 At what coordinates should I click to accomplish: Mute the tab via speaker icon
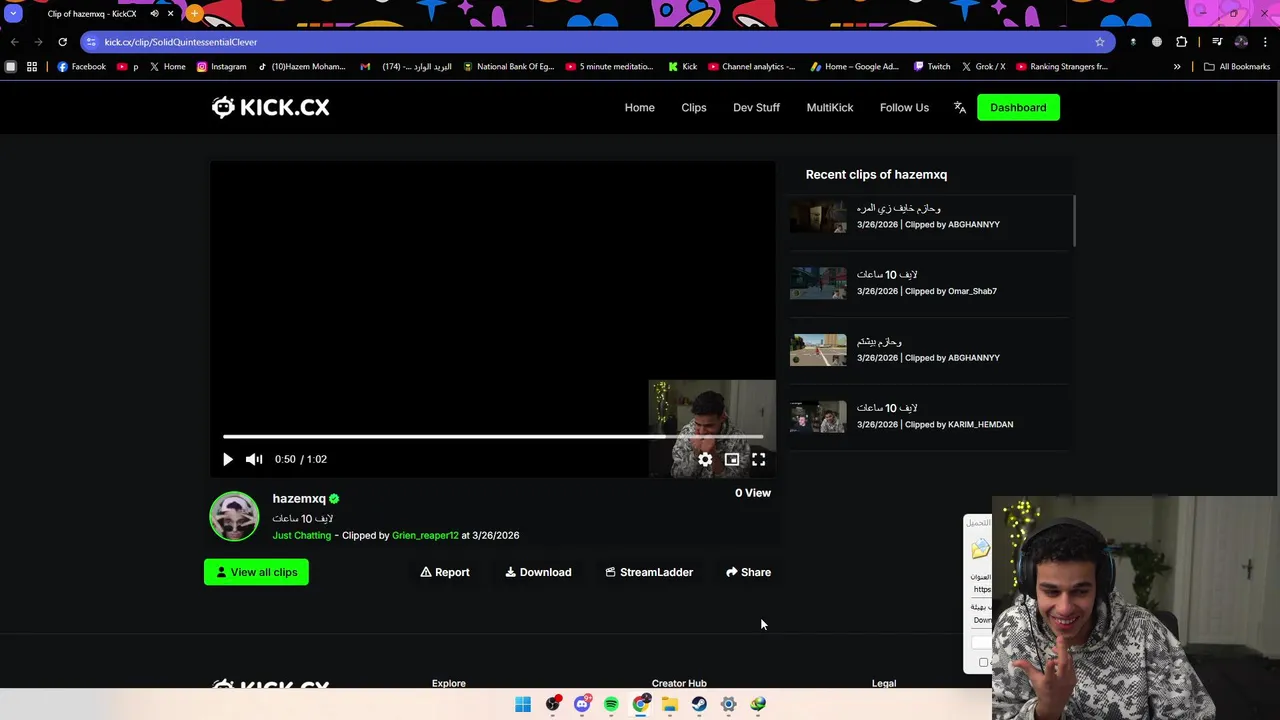tap(154, 14)
